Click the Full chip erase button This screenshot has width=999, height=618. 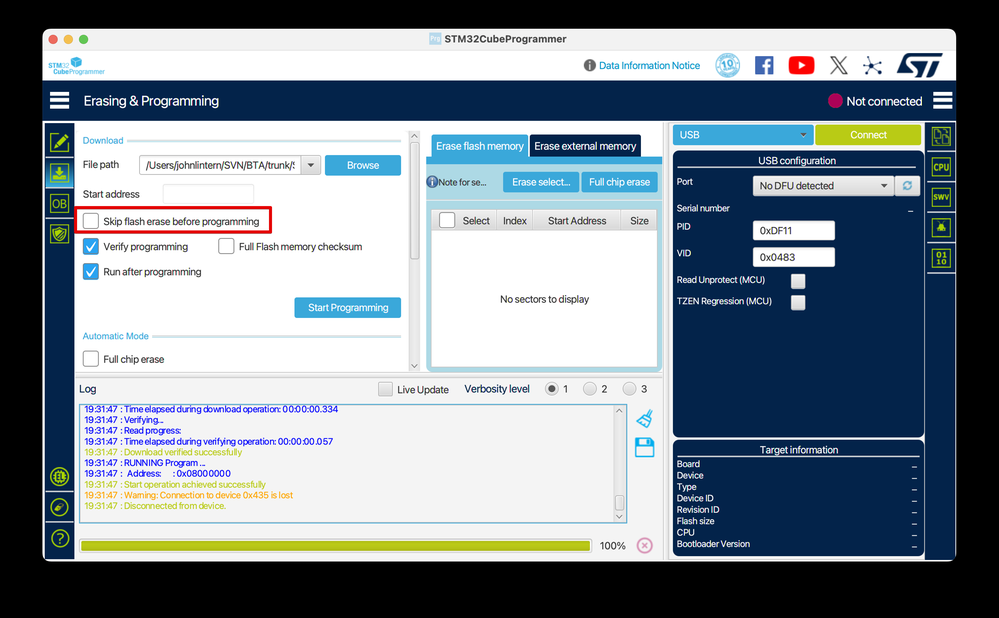pos(619,182)
